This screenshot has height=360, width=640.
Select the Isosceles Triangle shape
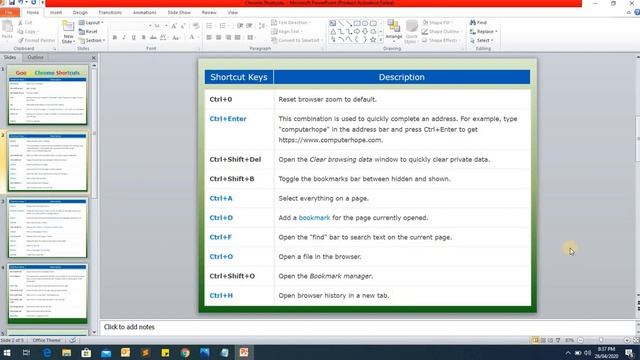click(333, 31)
